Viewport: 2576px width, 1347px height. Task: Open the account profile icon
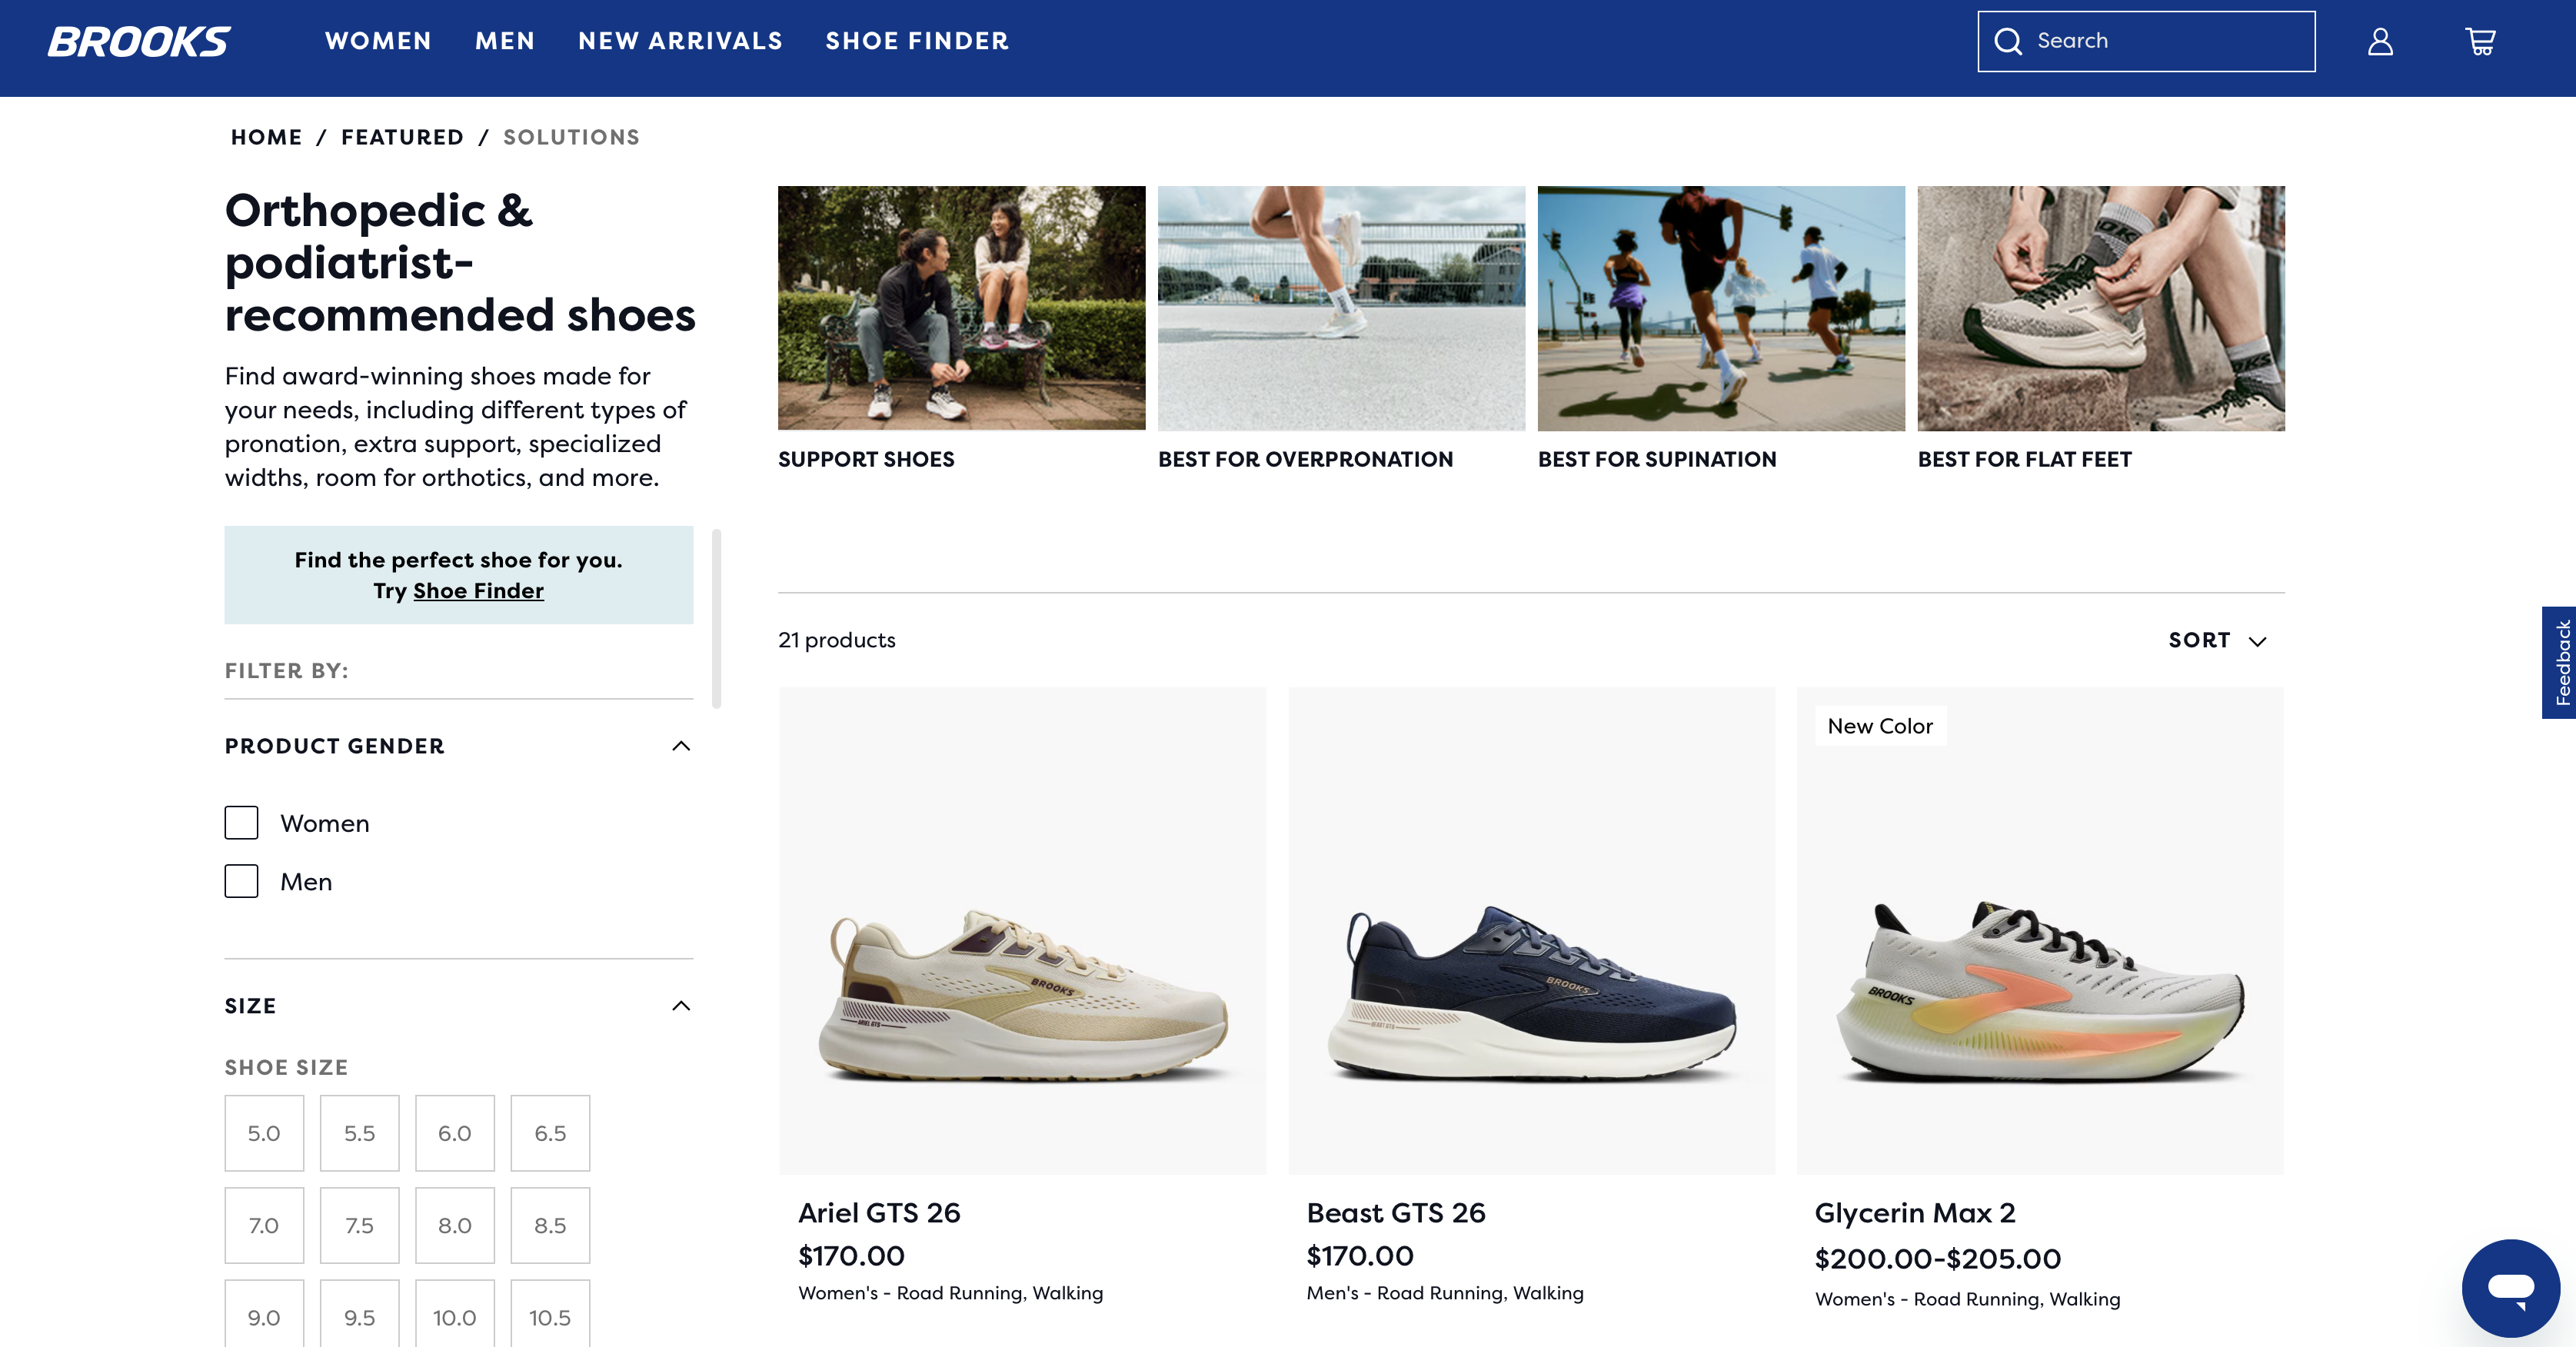coord(2380,41)
